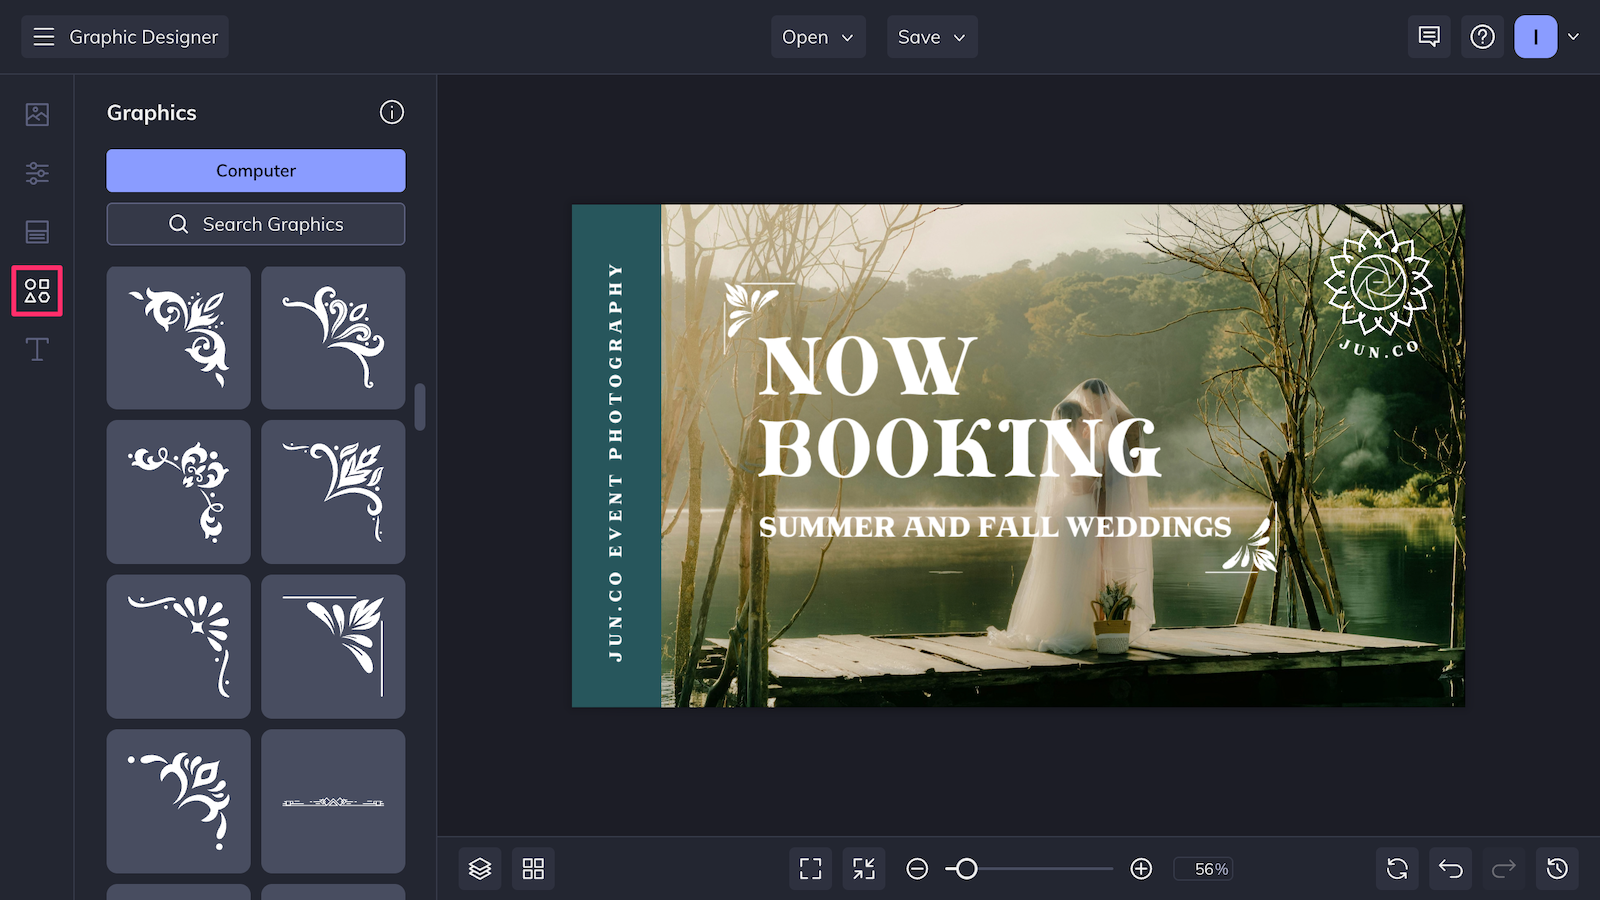
Task: Expand the Save dropdown
Action: point(931,36)
